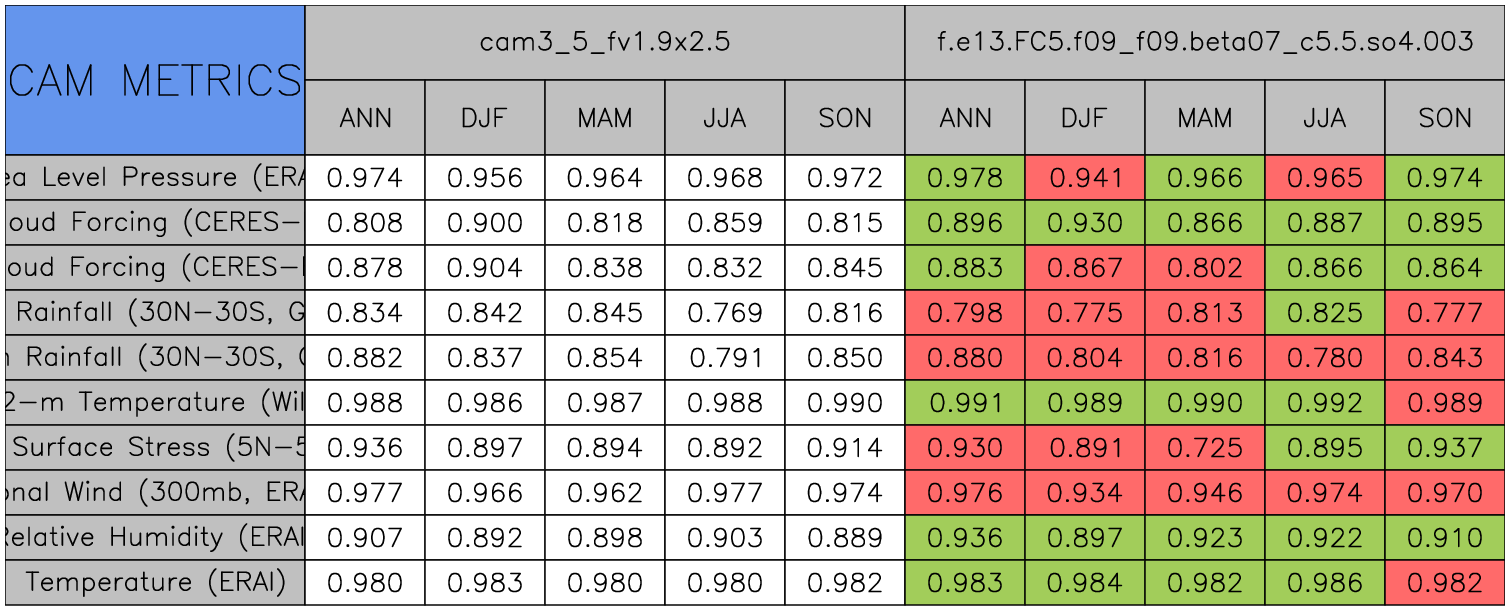
Task: Click DJF column header under cam3_5_fv1.9x2.5
Action: (485, 118)
